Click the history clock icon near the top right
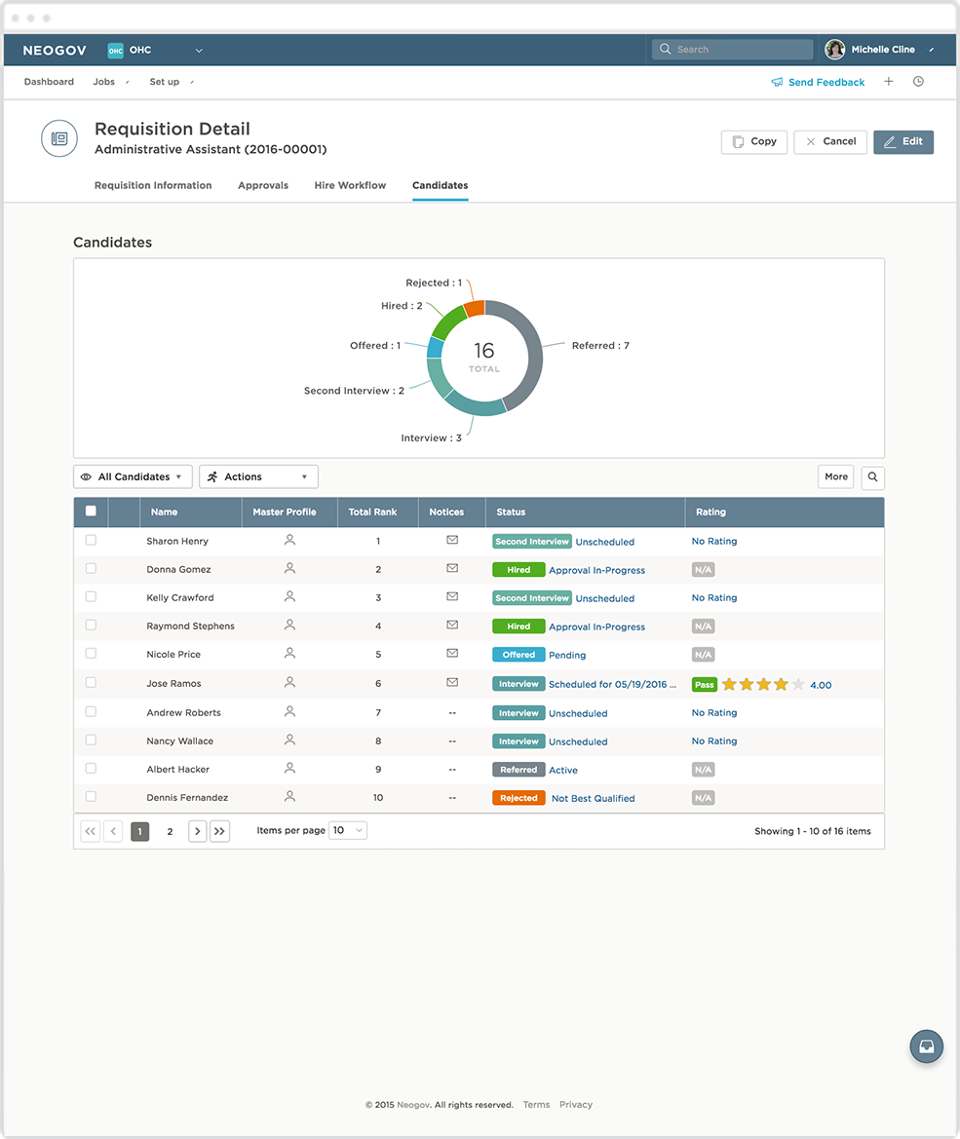This screenshot has width=960, height=1139. pos(918,82)
